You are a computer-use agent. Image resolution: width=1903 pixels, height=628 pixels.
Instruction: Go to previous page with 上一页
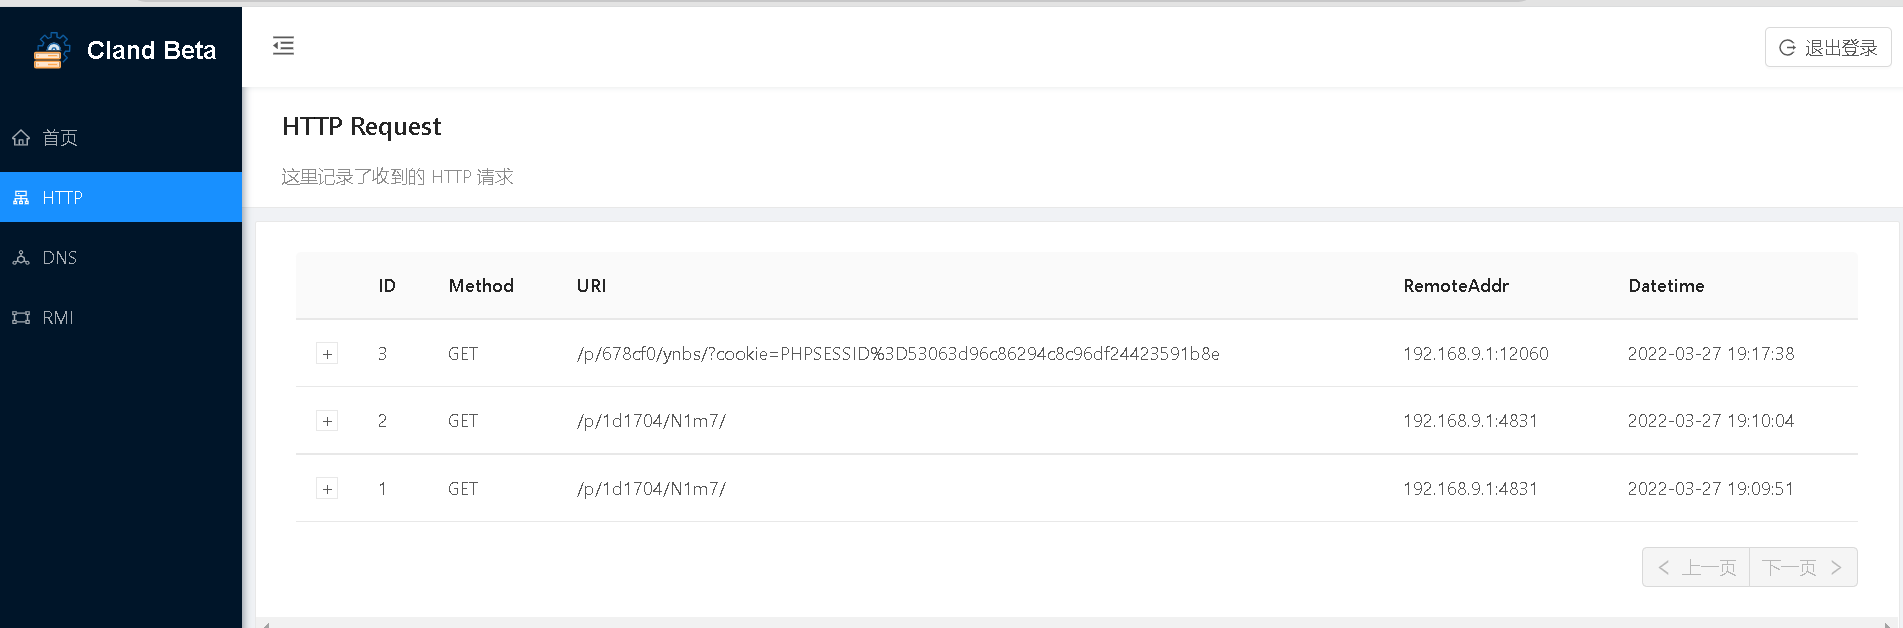click(1696, 568)
